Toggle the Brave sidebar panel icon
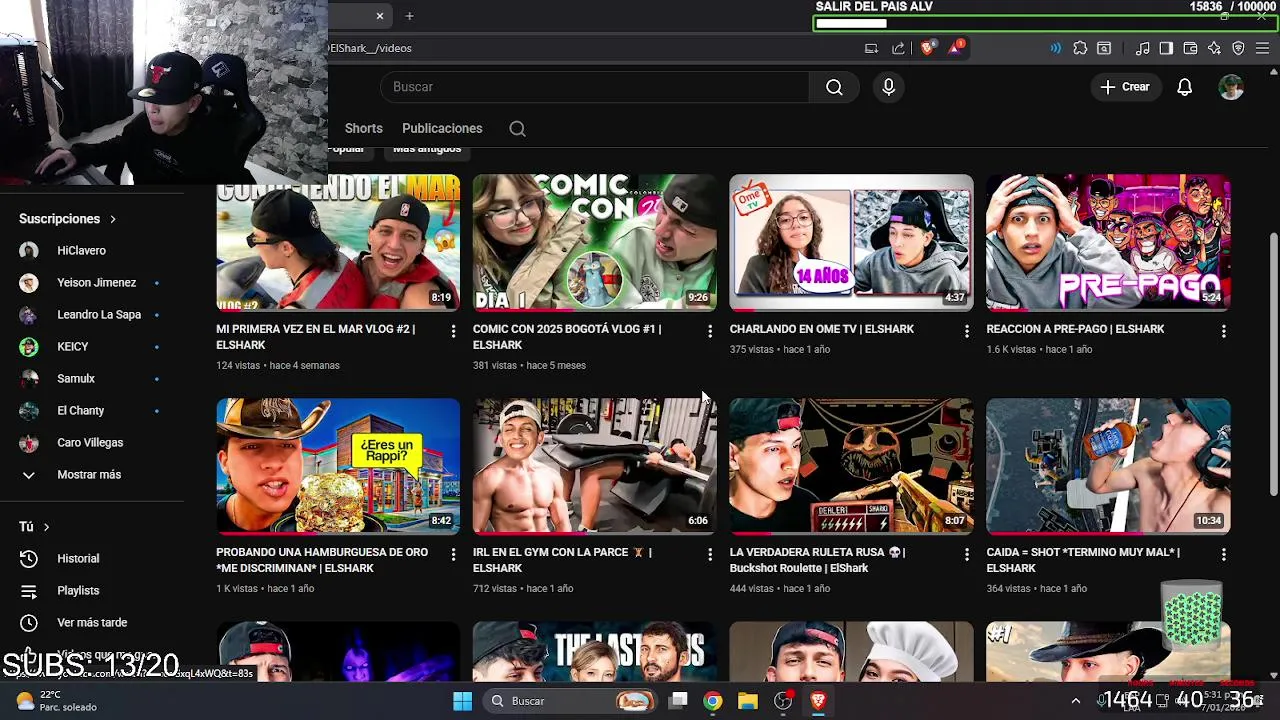This screenshot has height=720, width=1280. (x=1166, y=48)
